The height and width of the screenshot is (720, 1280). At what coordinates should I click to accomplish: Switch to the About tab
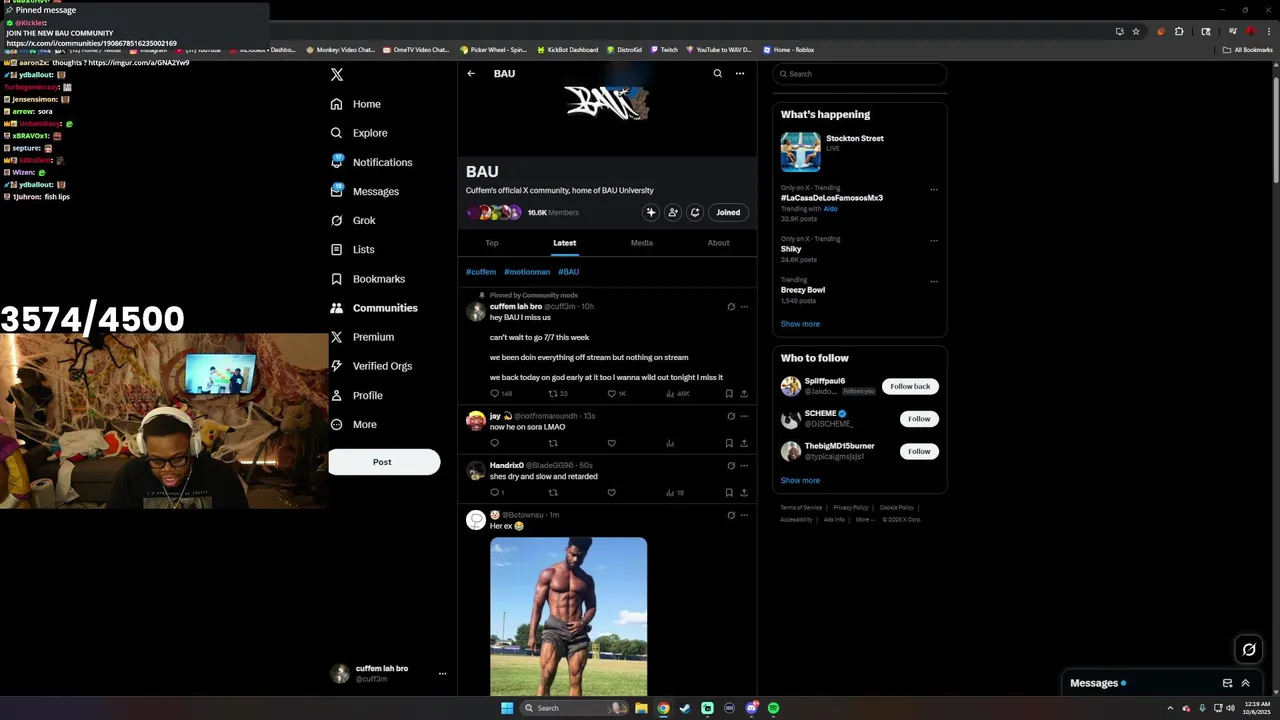[x=718, y=243]
